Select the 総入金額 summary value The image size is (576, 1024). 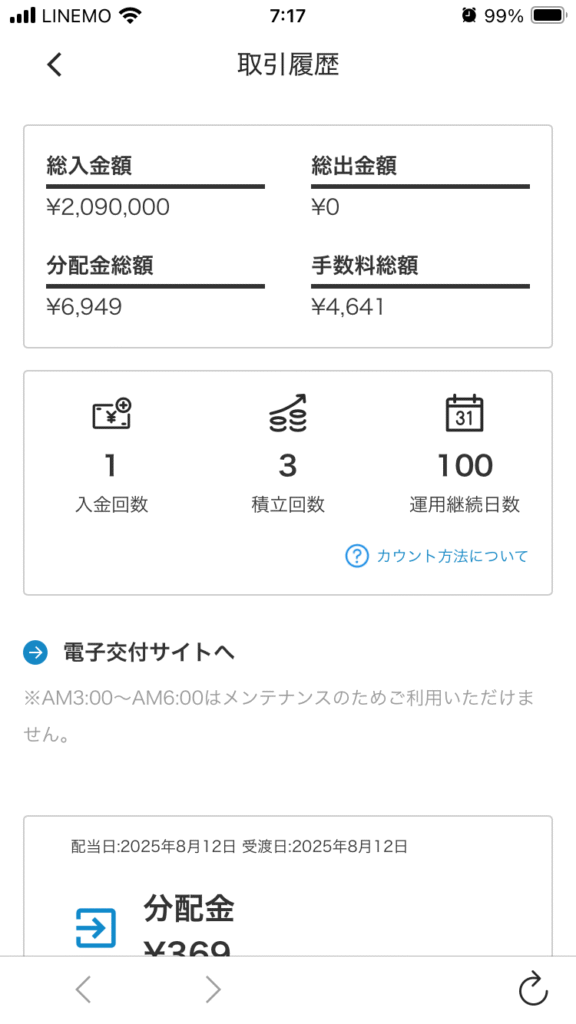[108, 208]
